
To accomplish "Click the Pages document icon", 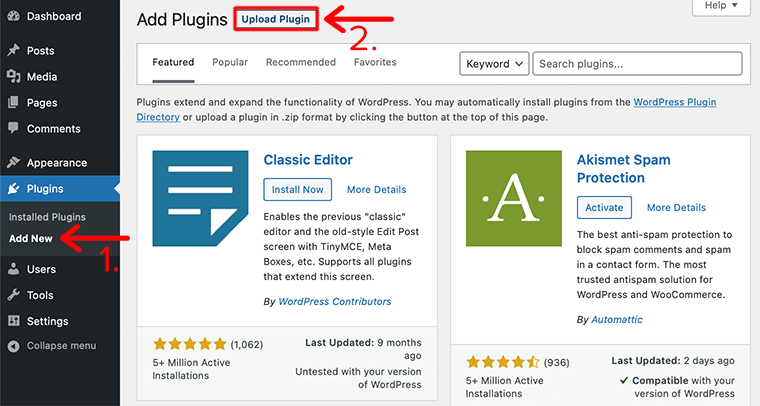I will point(14,102).
